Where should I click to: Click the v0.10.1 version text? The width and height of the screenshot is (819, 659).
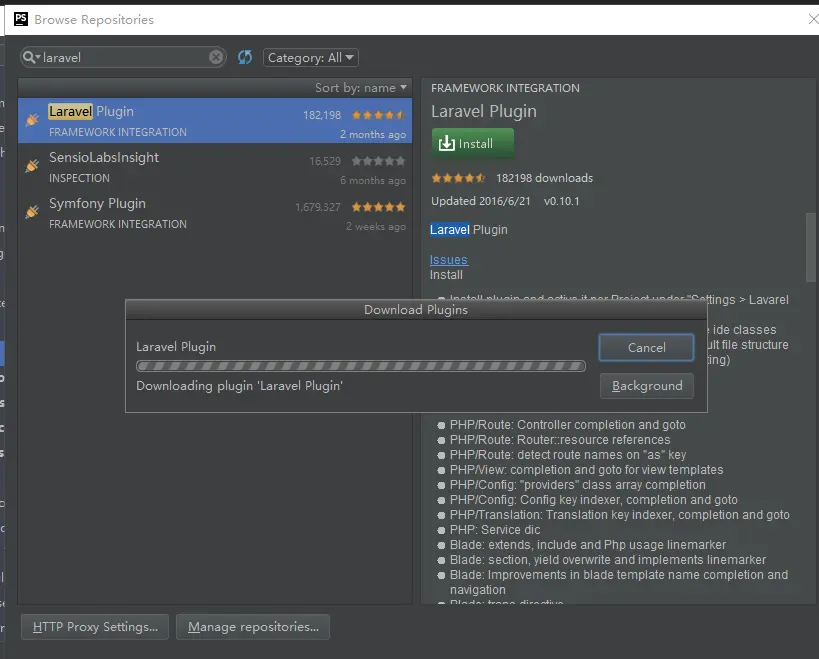click(x=561, y=201)
